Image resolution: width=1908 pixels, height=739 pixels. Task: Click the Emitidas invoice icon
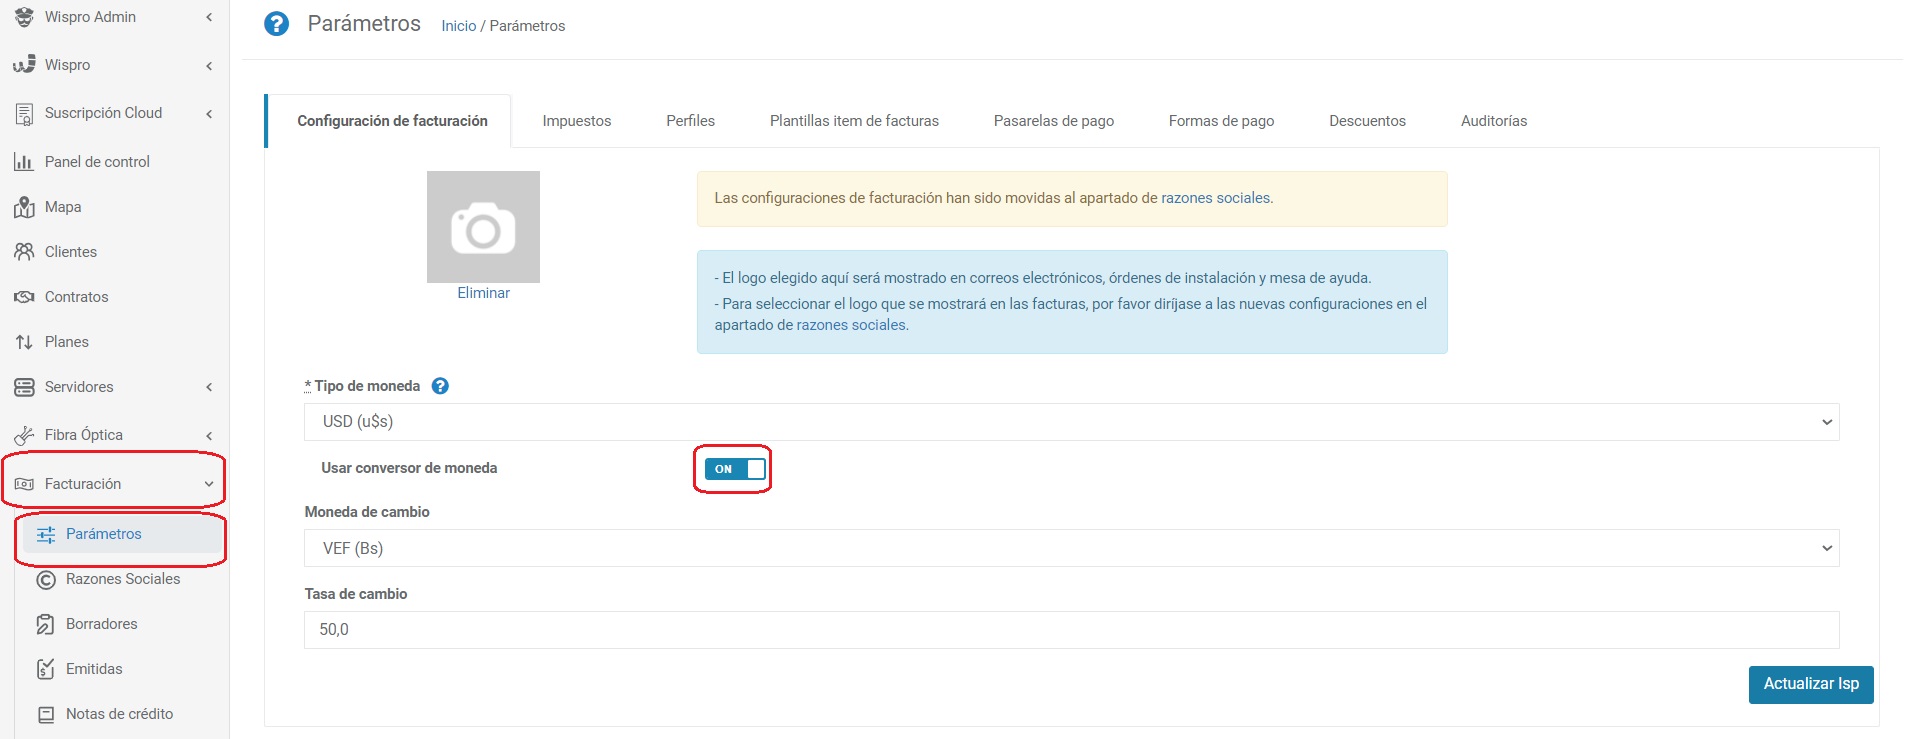[x=46, y=669]
